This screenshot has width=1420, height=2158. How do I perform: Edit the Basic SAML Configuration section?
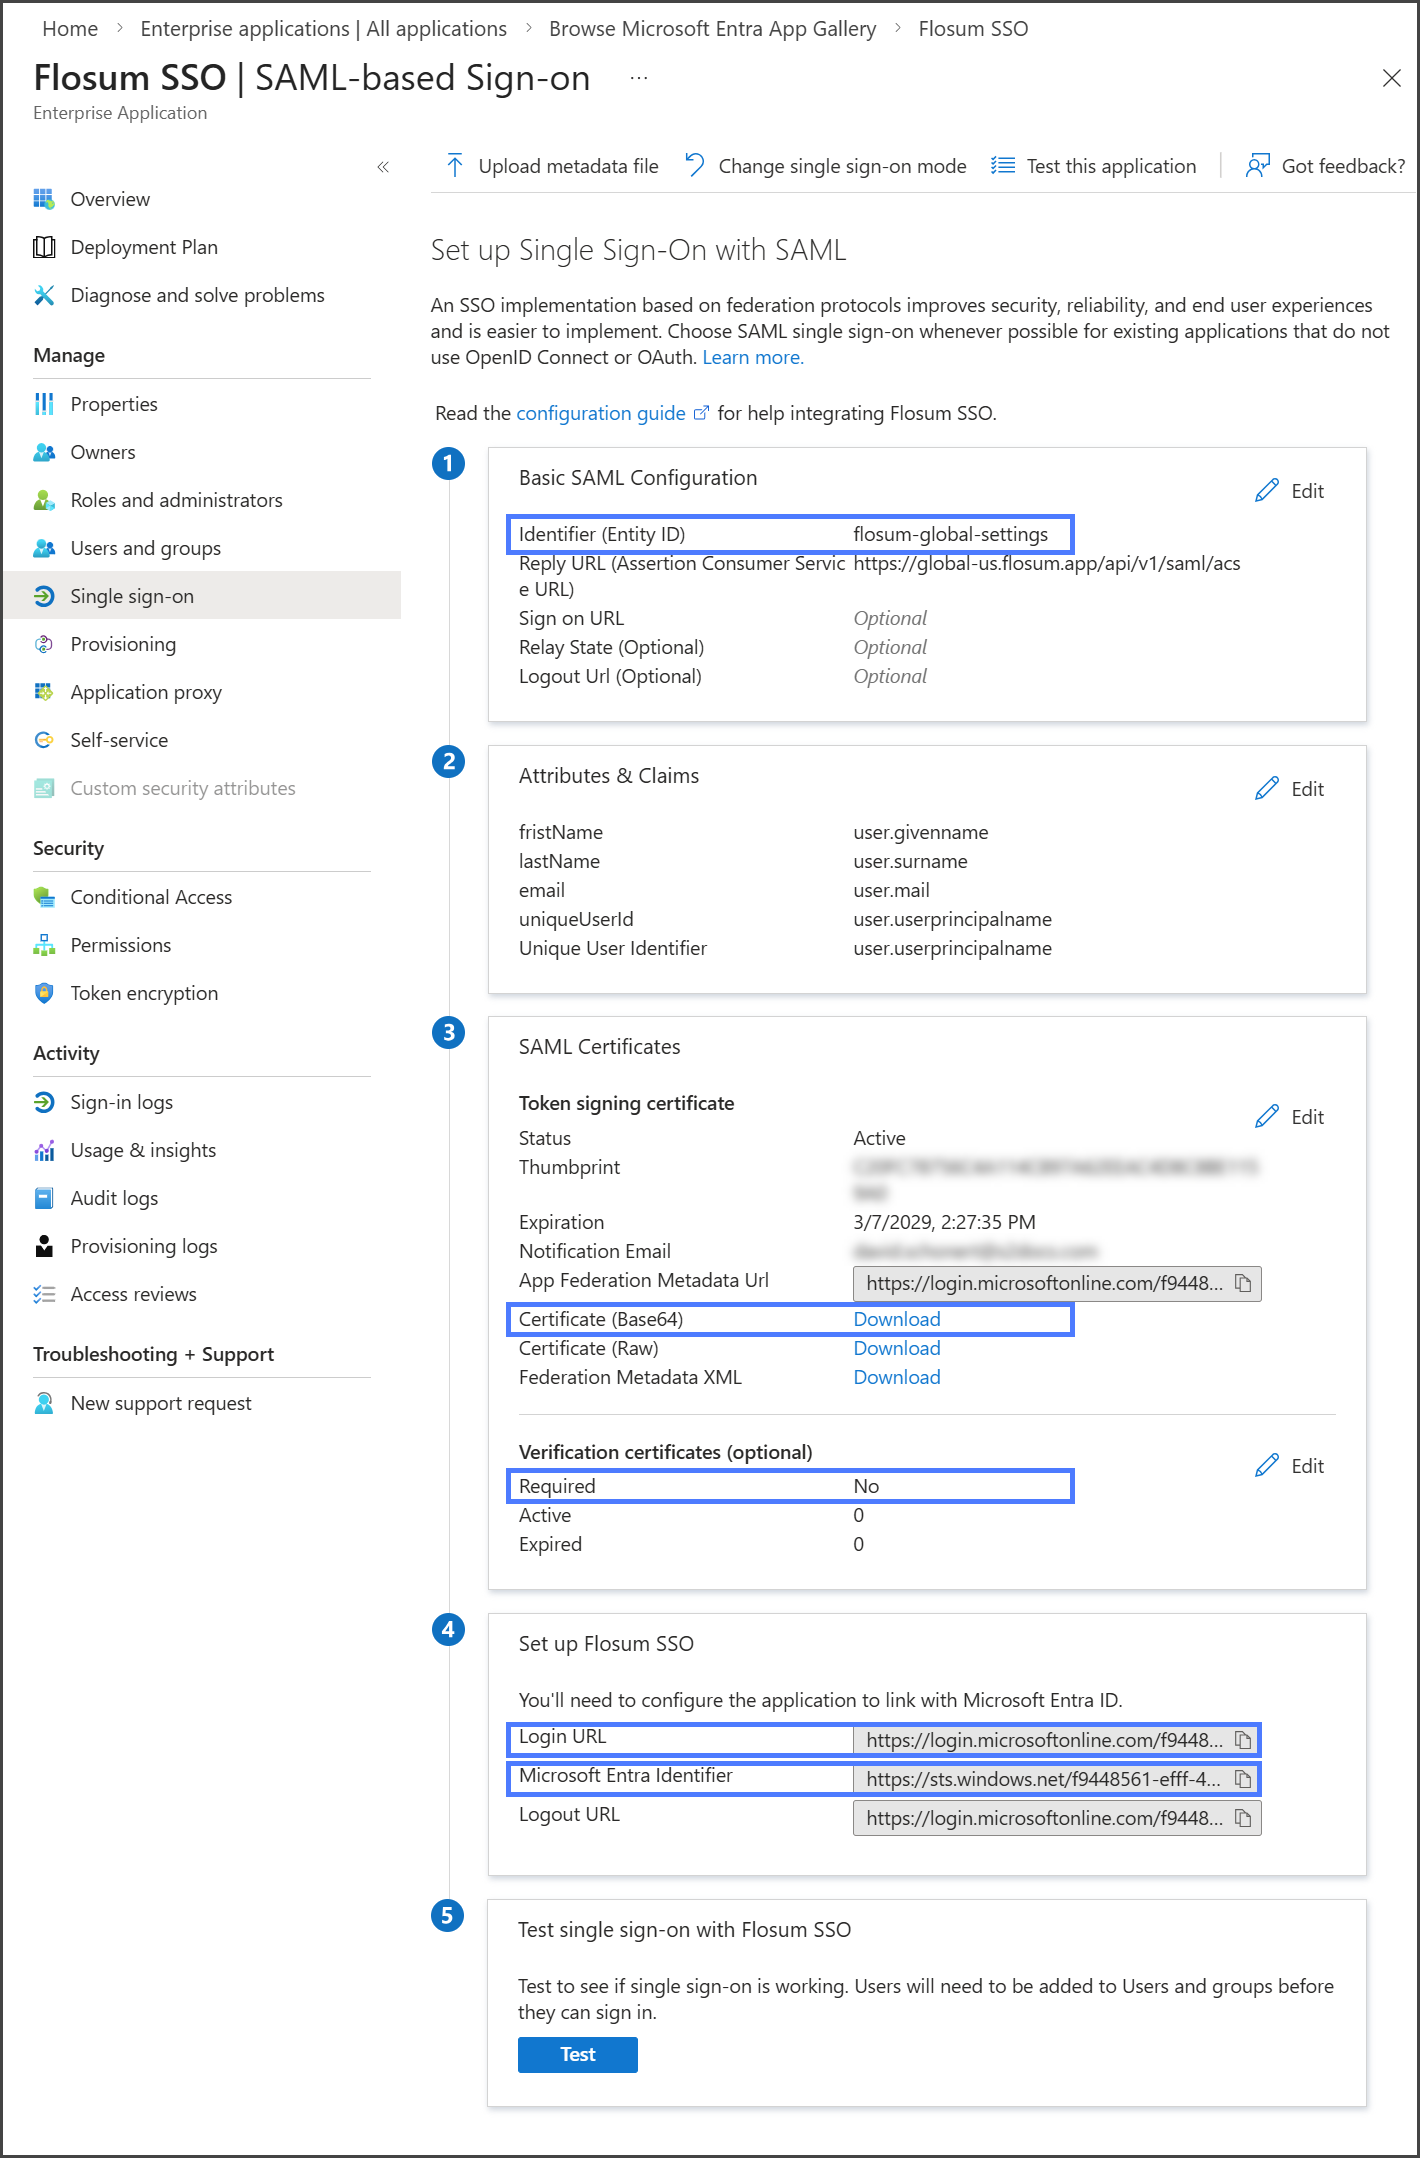click(1290, 491)
